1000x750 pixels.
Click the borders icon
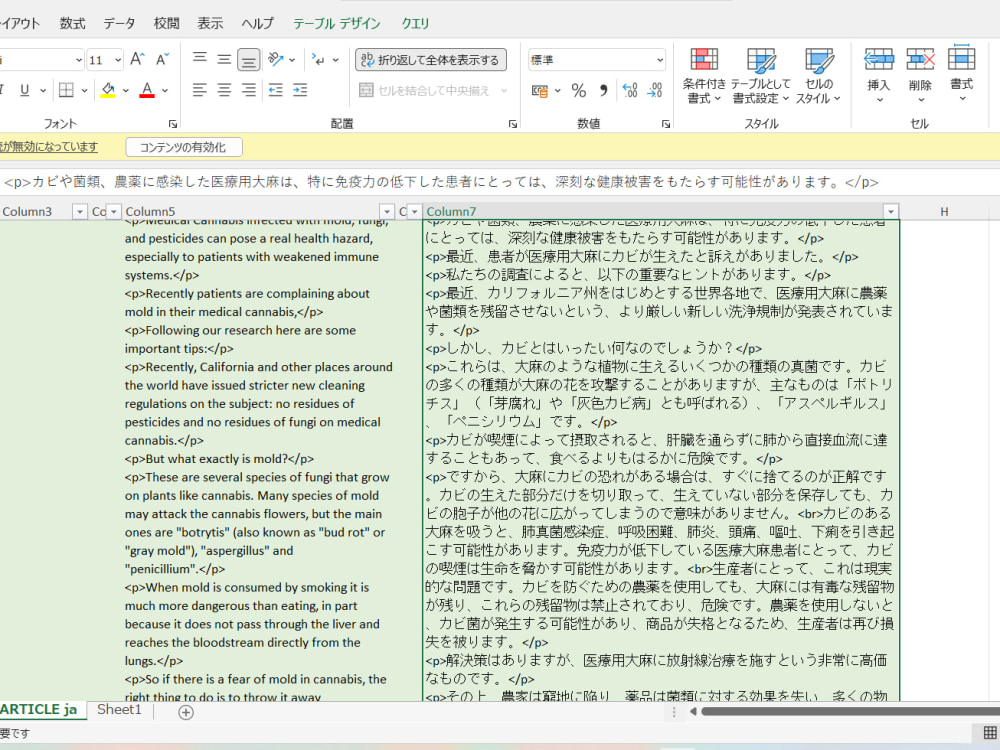66,90
